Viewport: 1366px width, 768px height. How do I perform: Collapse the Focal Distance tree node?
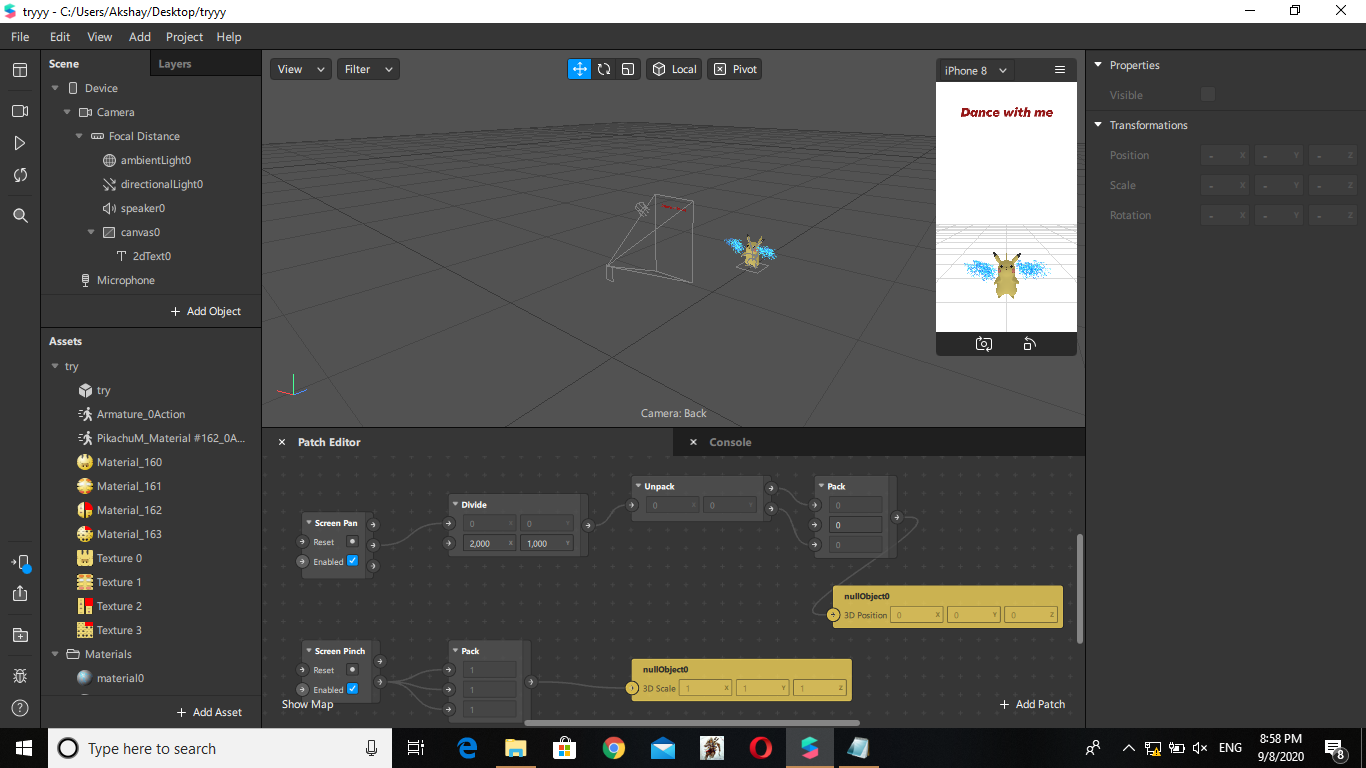(x=79, y=136)
